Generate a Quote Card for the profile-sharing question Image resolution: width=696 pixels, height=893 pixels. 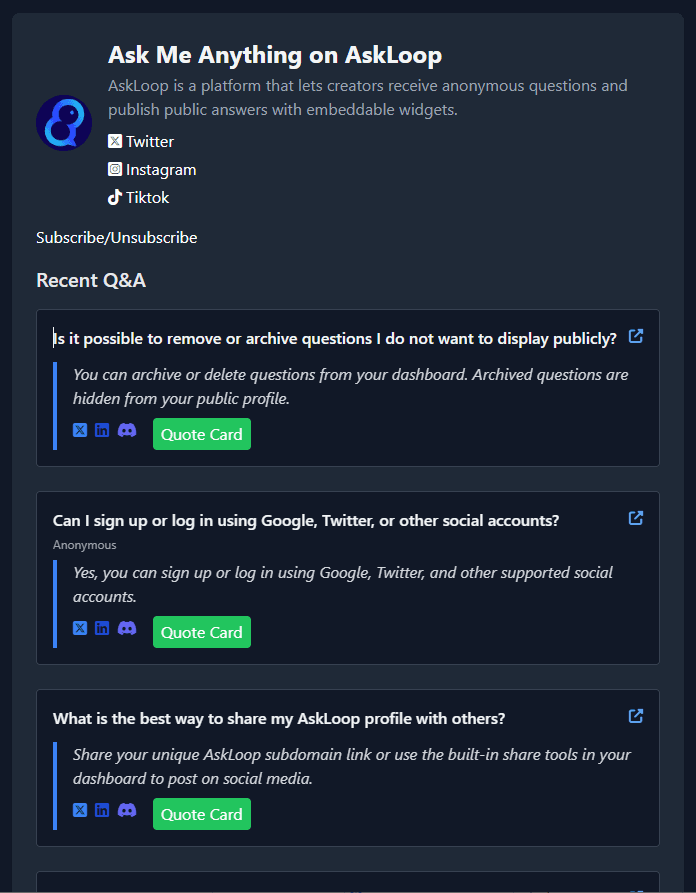201,814
